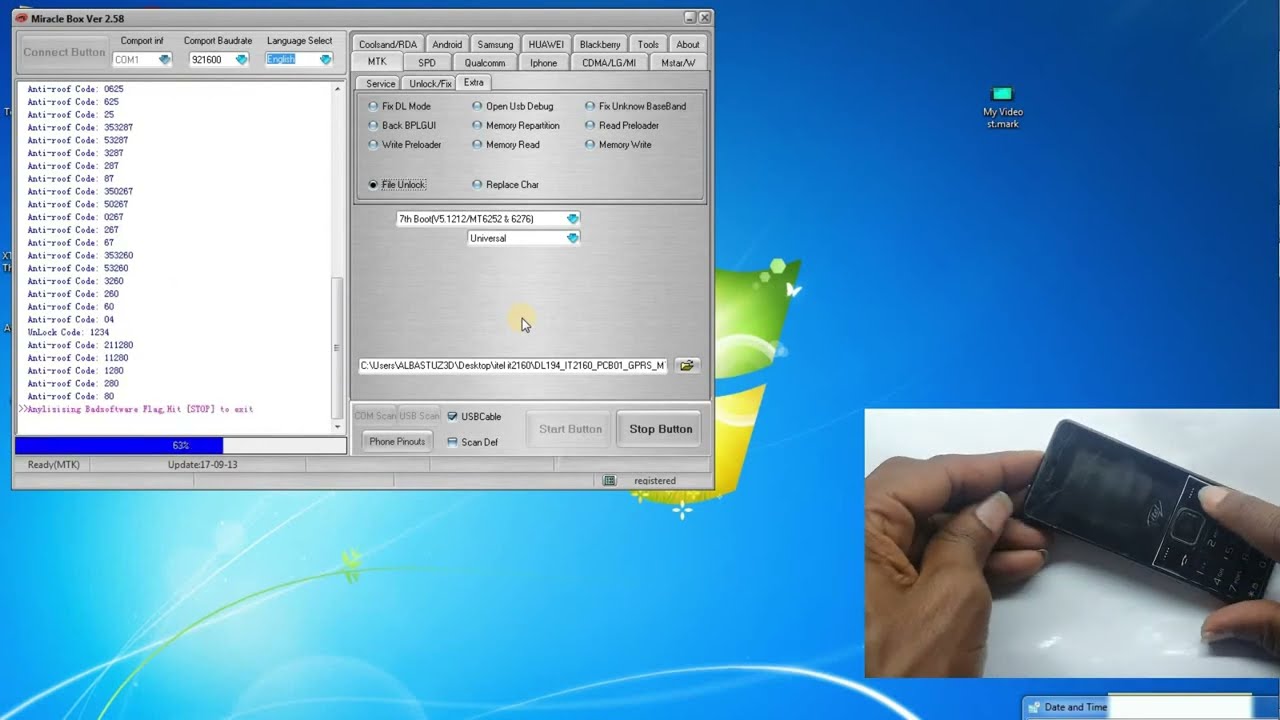
Task: Select Replace Char option
Action: (506, 185)
